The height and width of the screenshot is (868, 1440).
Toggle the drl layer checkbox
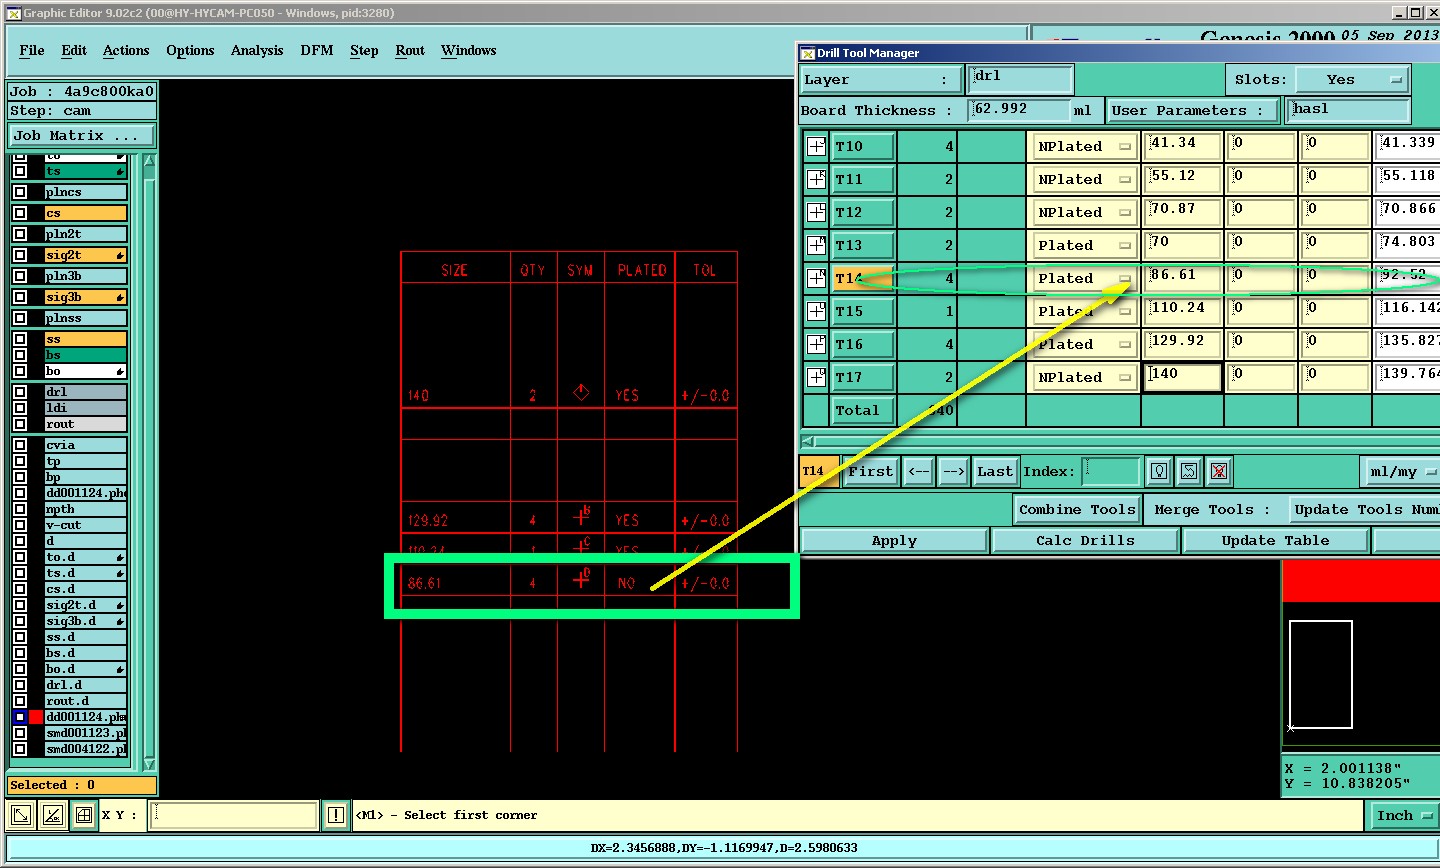(20, 392)
